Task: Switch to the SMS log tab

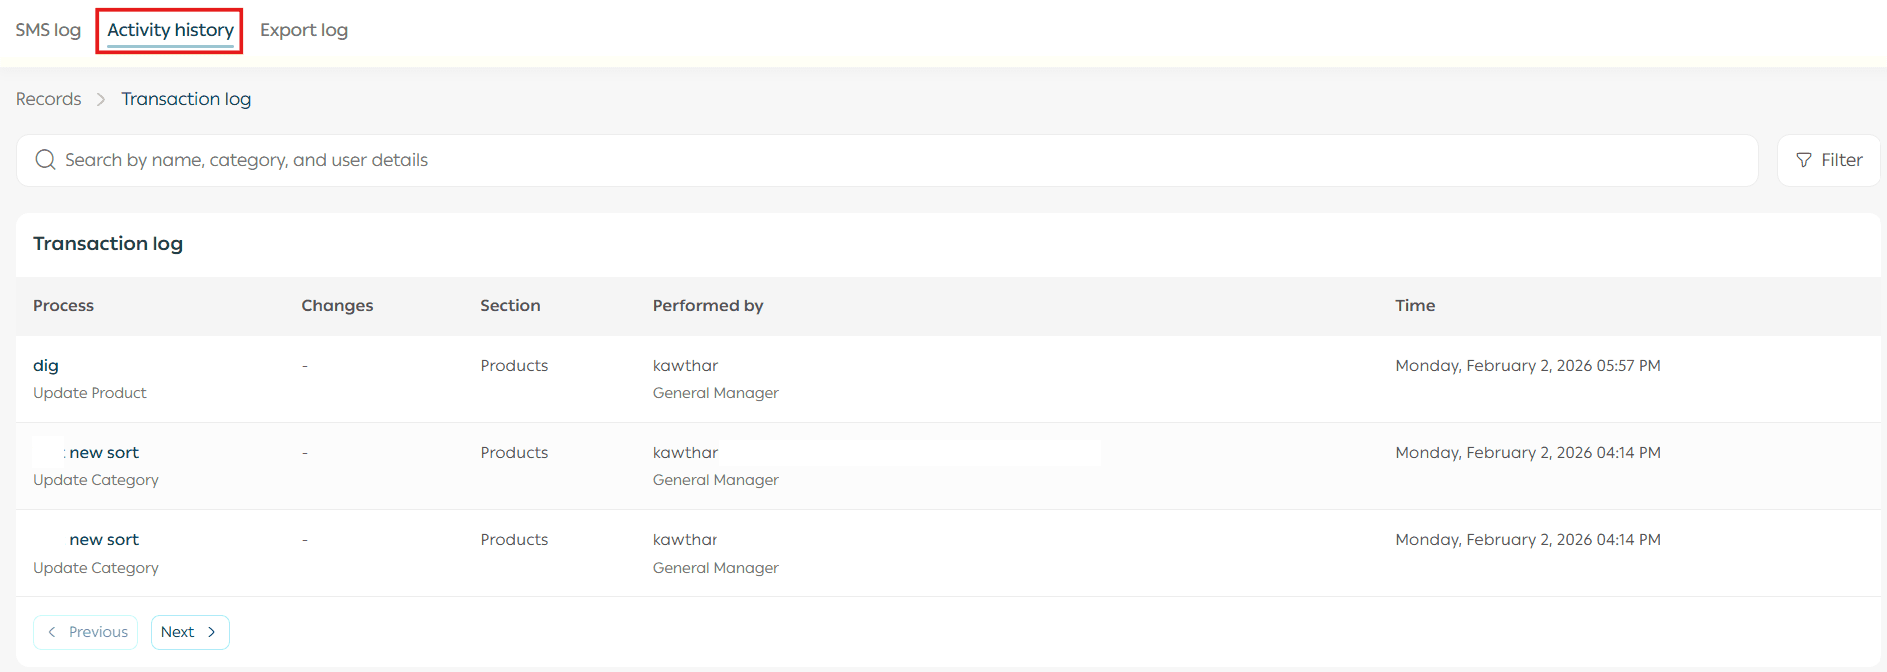Action: (x=48, y=30)
